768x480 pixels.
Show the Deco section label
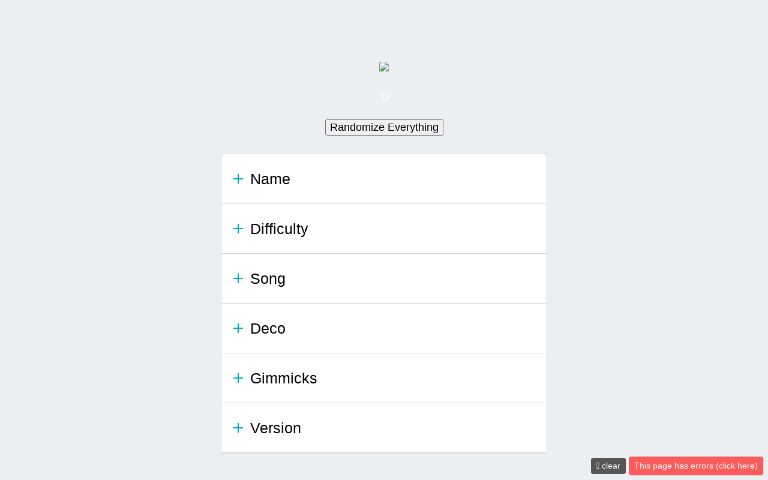pyautogui.click(x=268, y=328)
